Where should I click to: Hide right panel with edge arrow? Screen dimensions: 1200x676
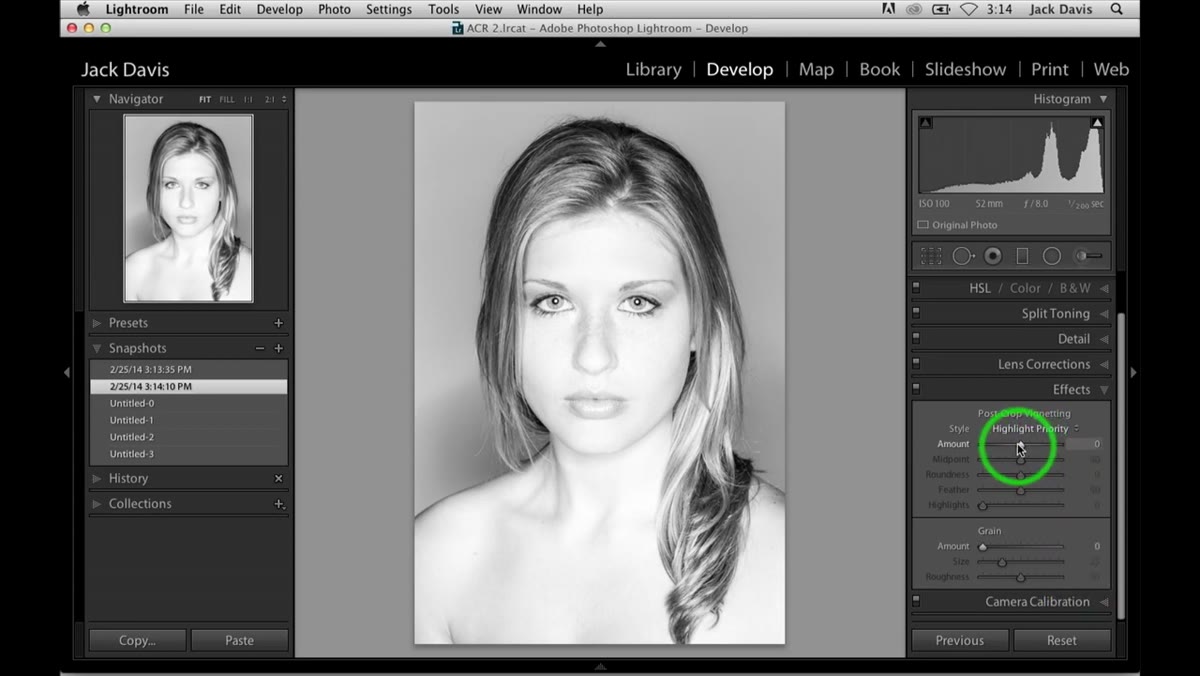pos(1133,372)
